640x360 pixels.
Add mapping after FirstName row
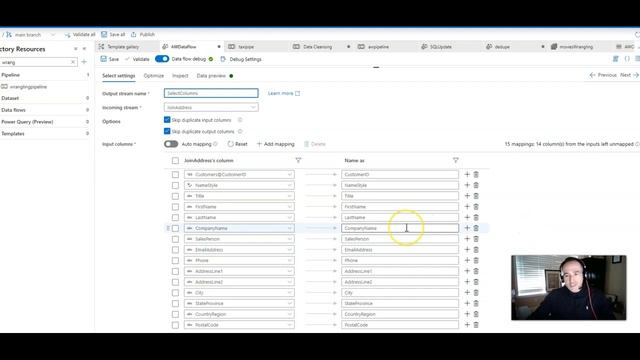tap(467, 207)
